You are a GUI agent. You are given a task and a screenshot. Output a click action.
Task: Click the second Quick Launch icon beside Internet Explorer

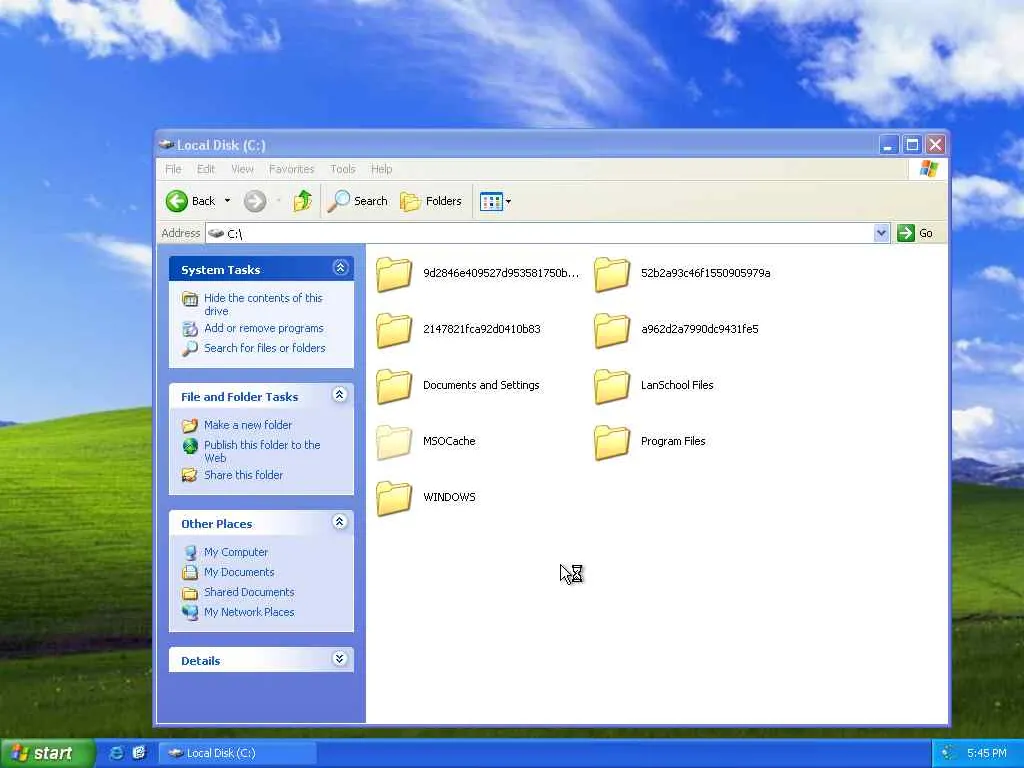139,753
